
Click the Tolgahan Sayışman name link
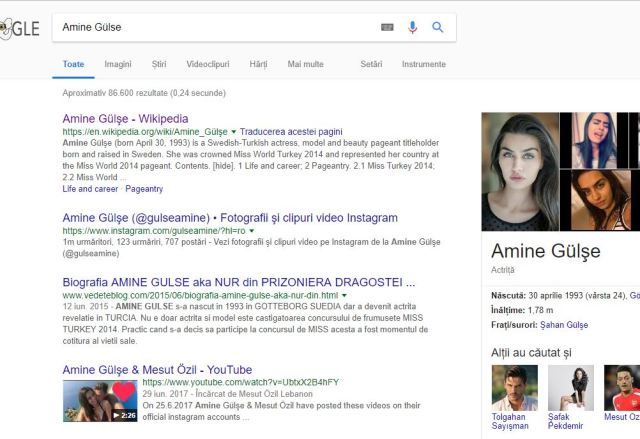[510, 421]
